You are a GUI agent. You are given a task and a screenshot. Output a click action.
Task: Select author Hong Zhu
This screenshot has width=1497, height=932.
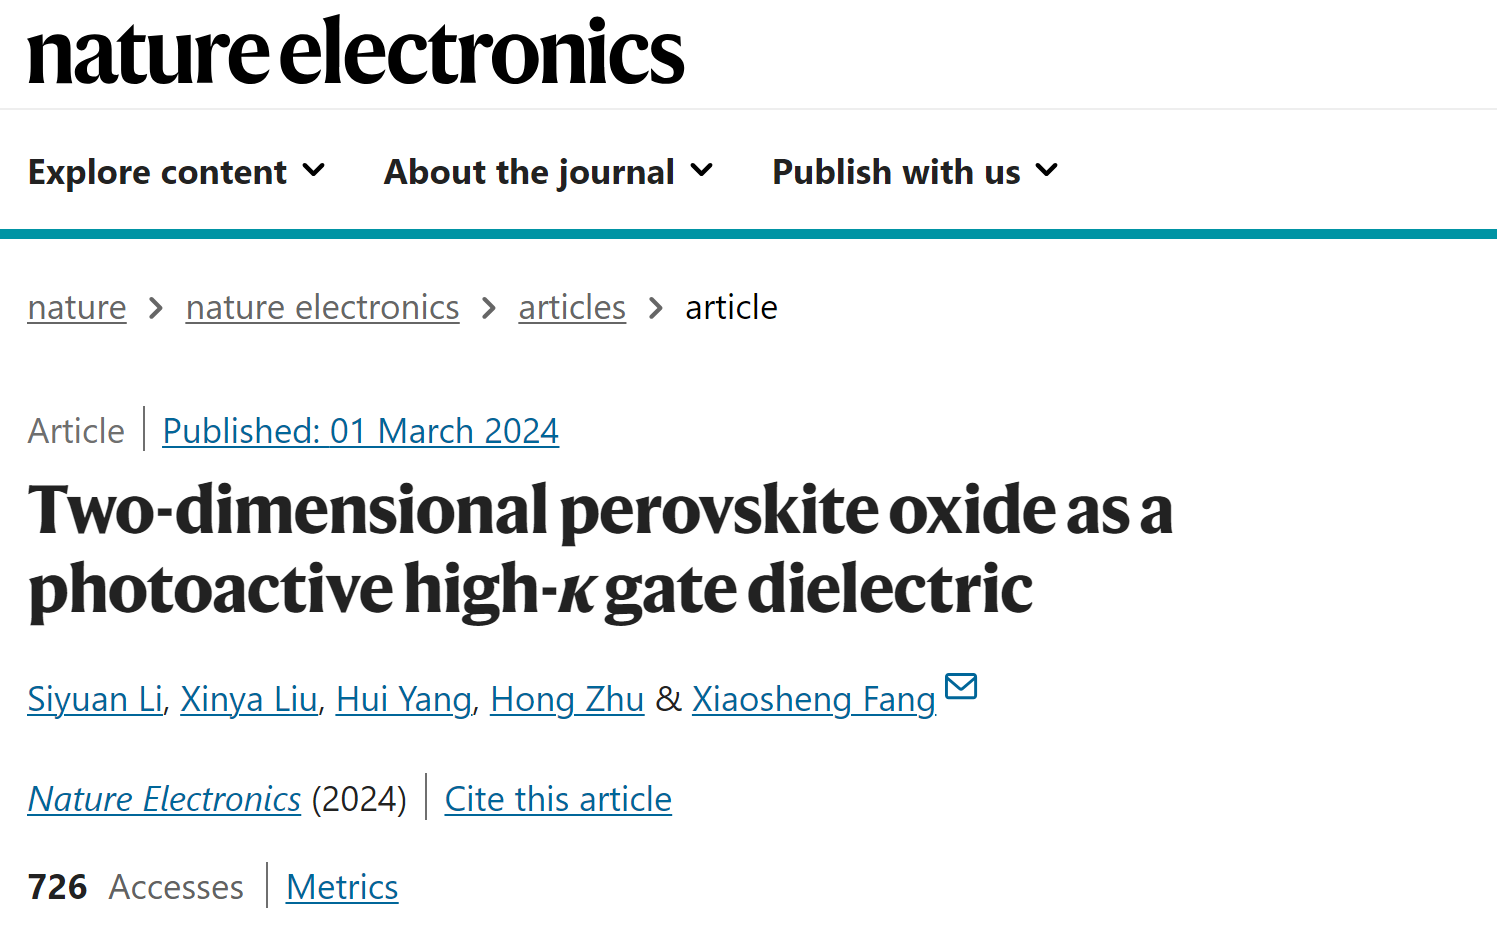567,699
